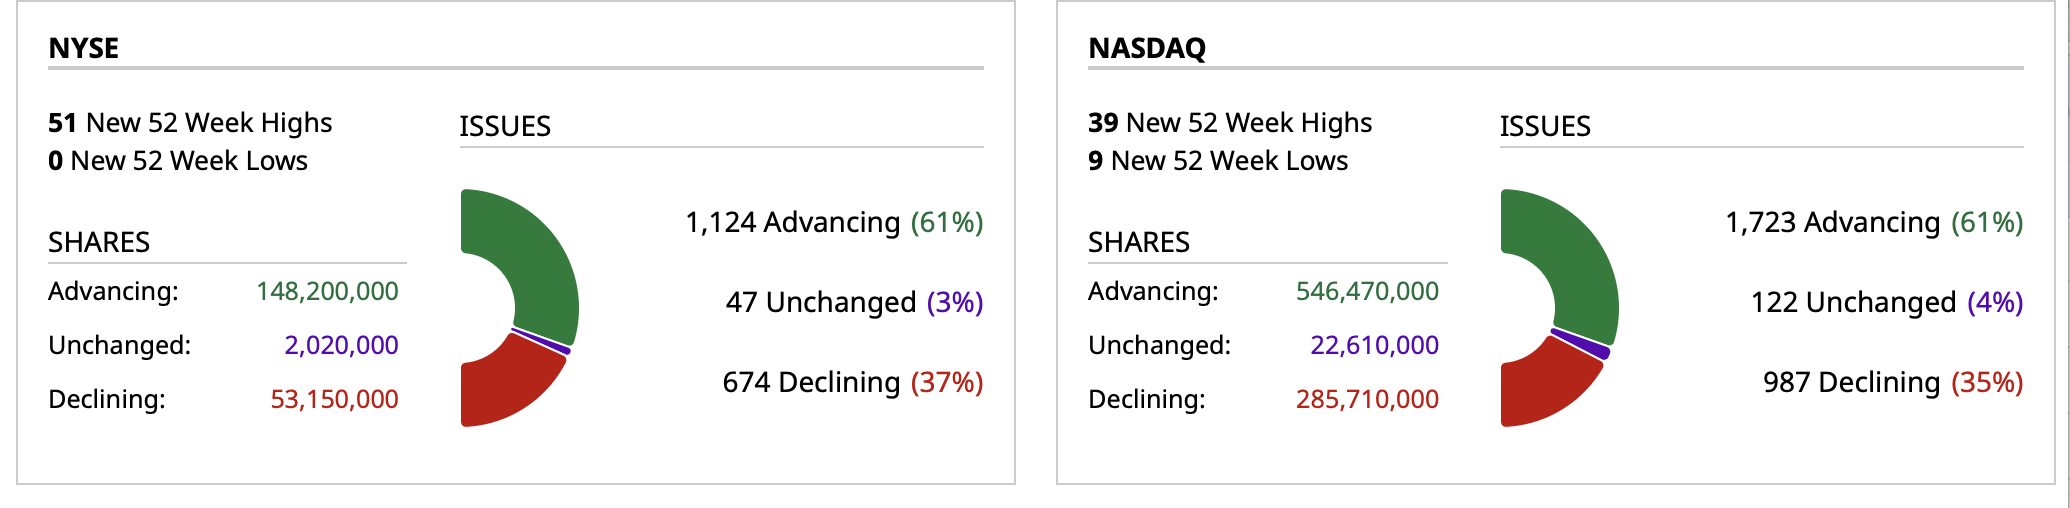Click NYSE 51 New 52 Week Highs
Viewport: 2070px width, 508px height.
(x=190, y=122)
